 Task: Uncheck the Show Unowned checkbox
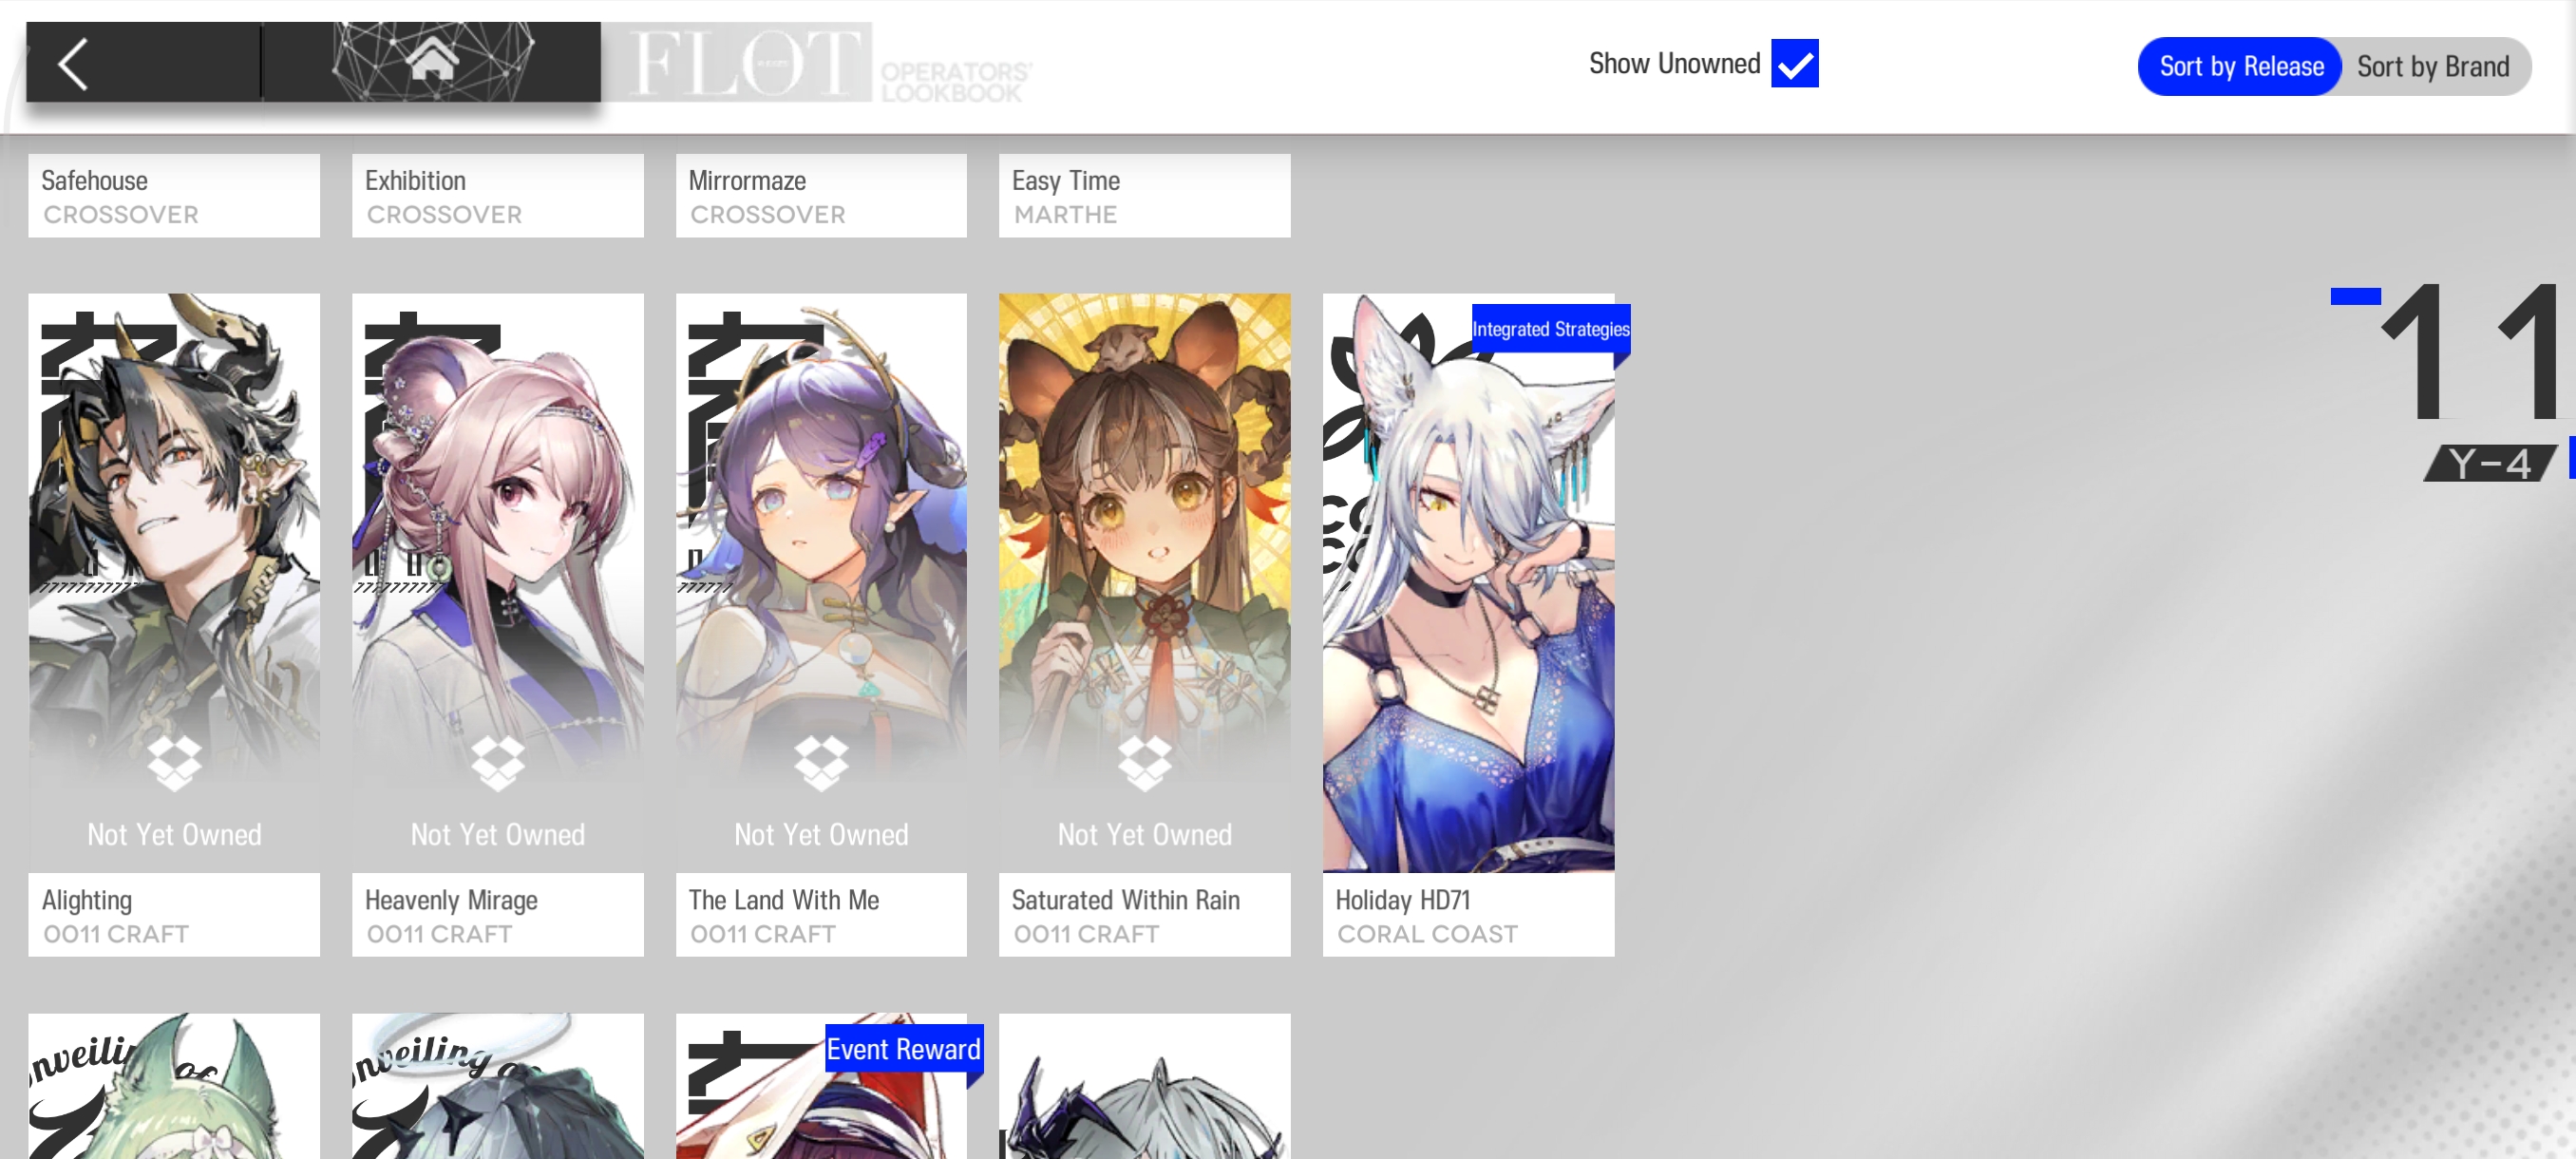pyautogui.click(x=1794, y=64)
